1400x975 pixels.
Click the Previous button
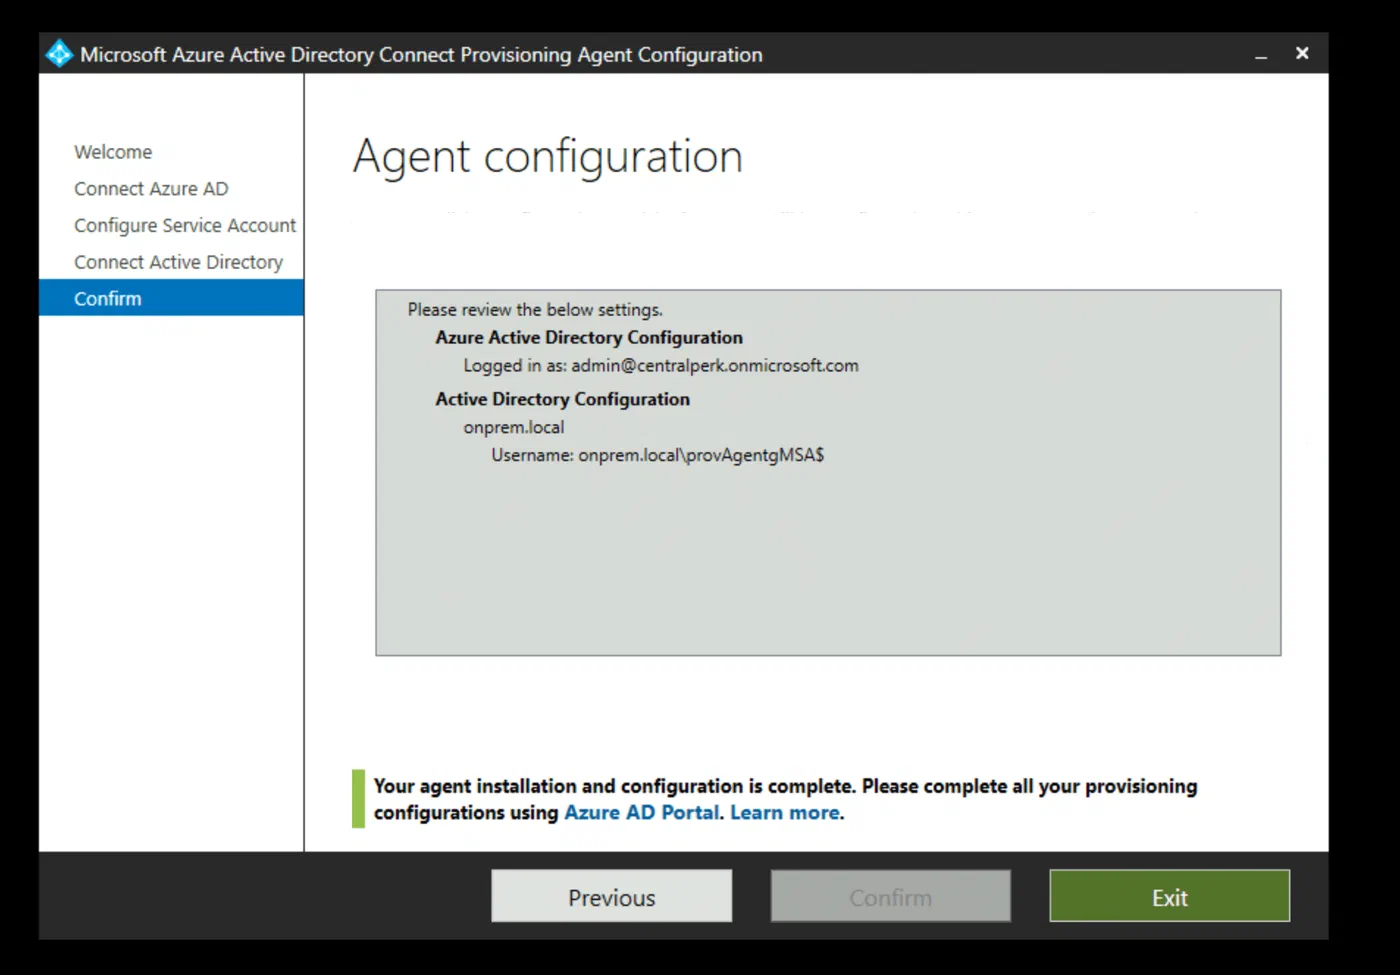[611, 896]
